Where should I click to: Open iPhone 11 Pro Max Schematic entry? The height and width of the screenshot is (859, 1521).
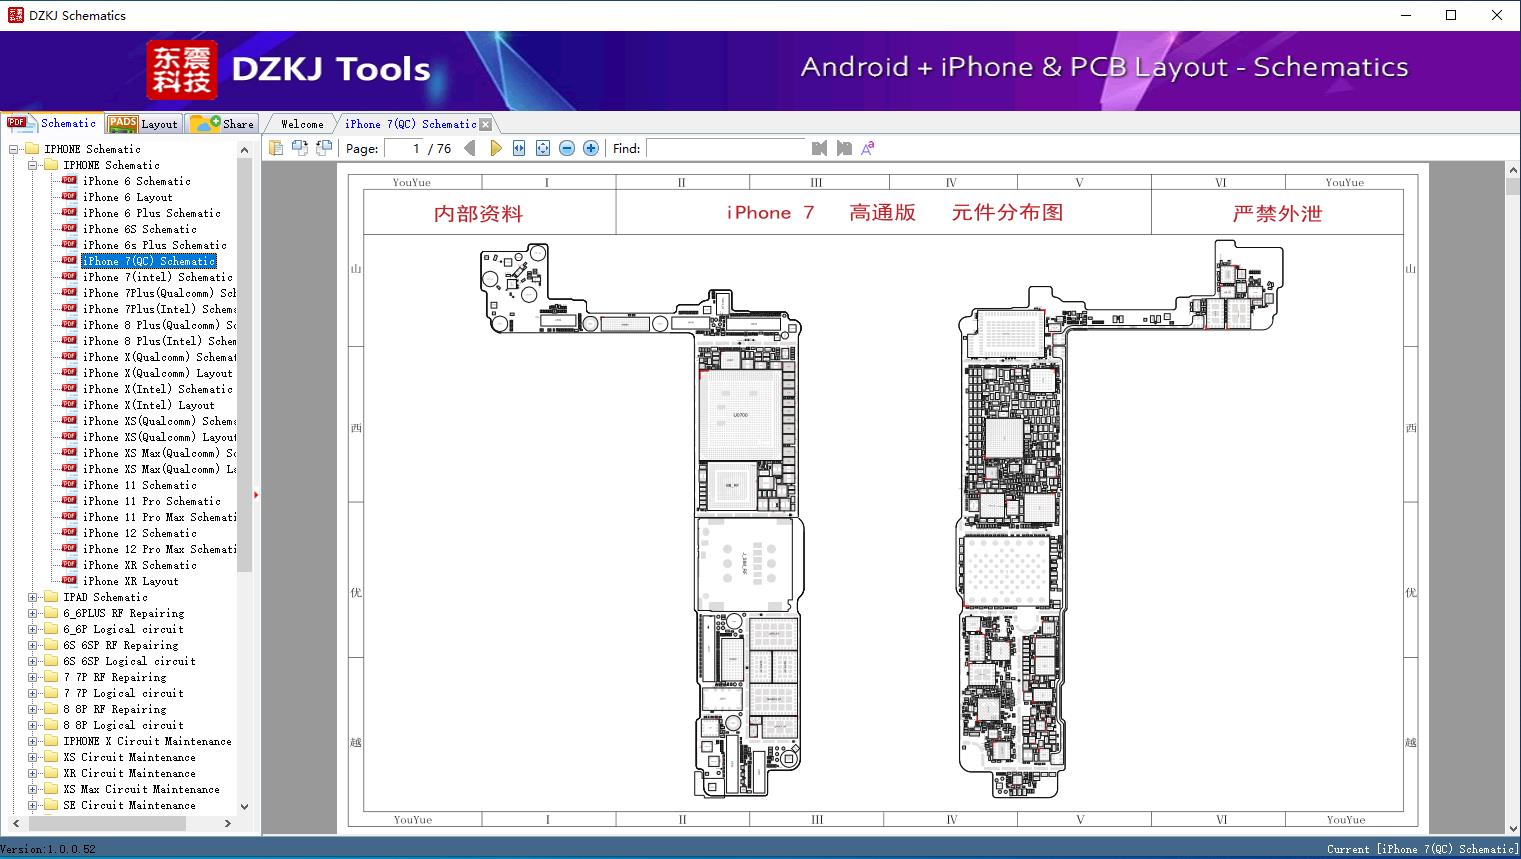click(159, 517)
